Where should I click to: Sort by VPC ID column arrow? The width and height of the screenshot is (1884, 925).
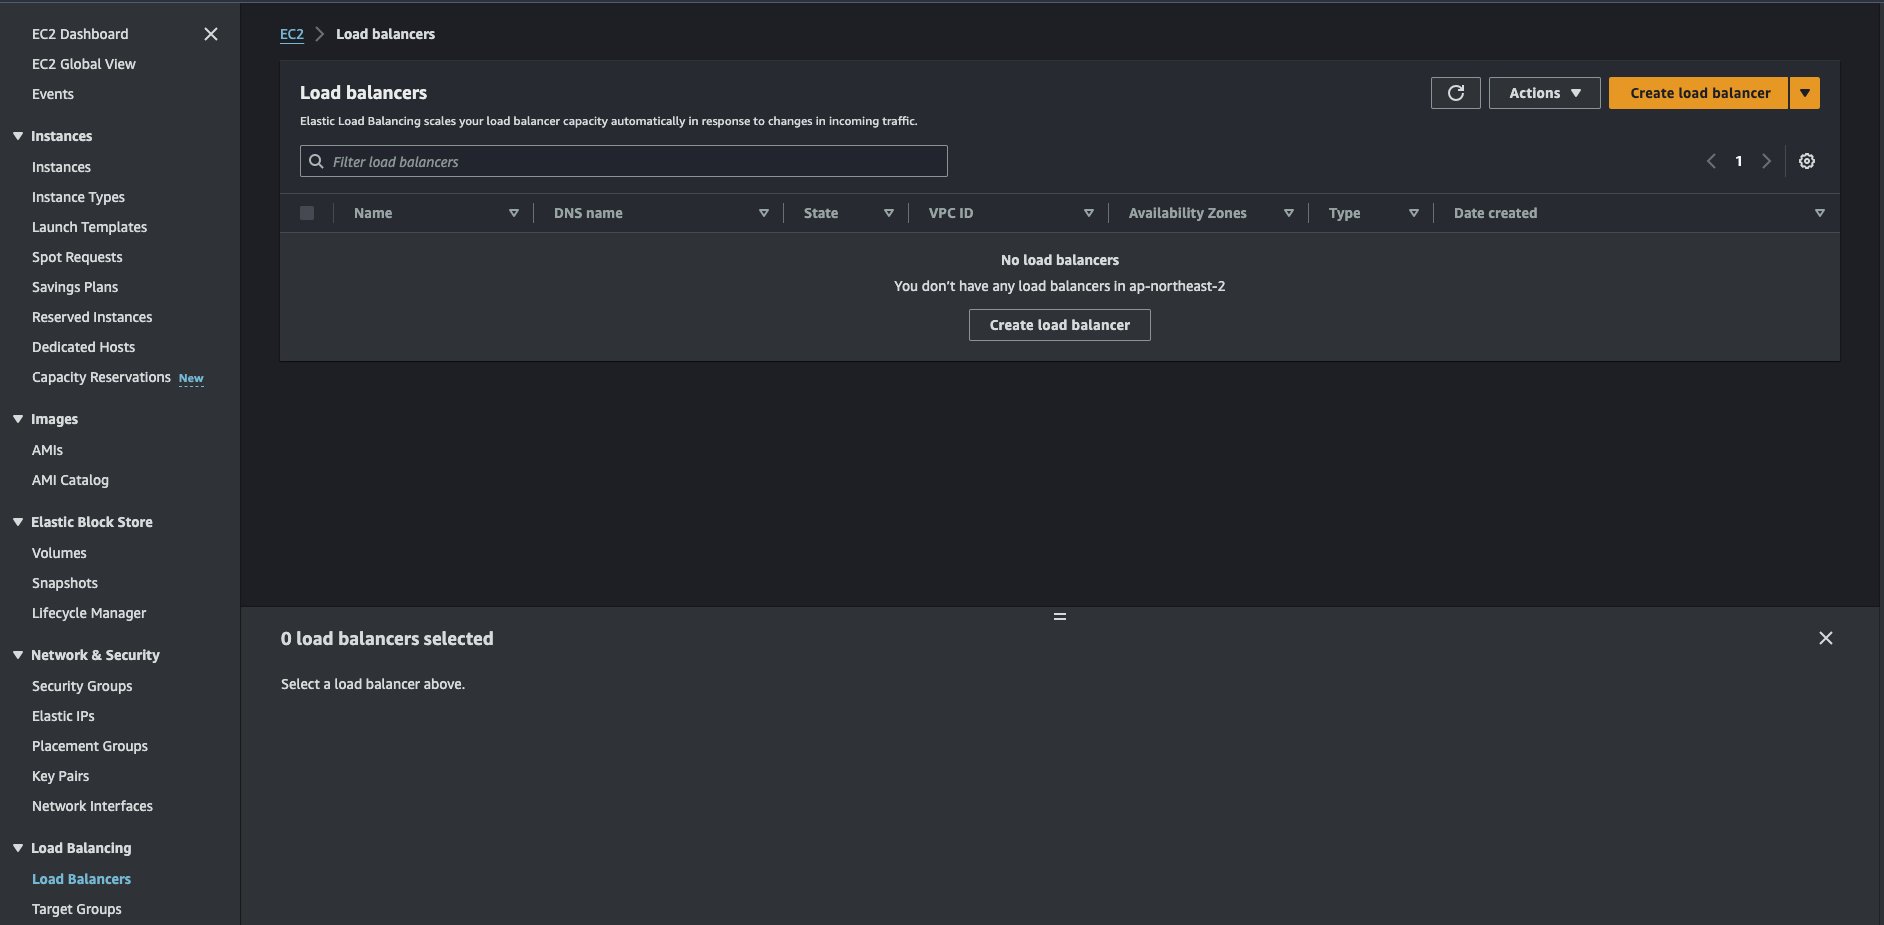pyautogui.click(x=1089, y=213)
